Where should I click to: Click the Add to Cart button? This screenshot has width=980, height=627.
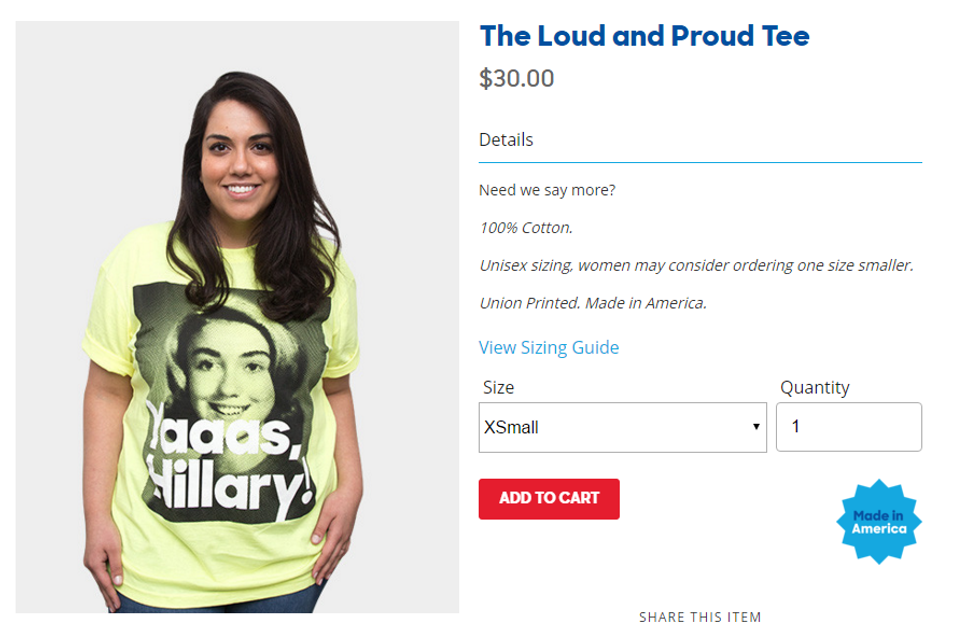[549, 499]
